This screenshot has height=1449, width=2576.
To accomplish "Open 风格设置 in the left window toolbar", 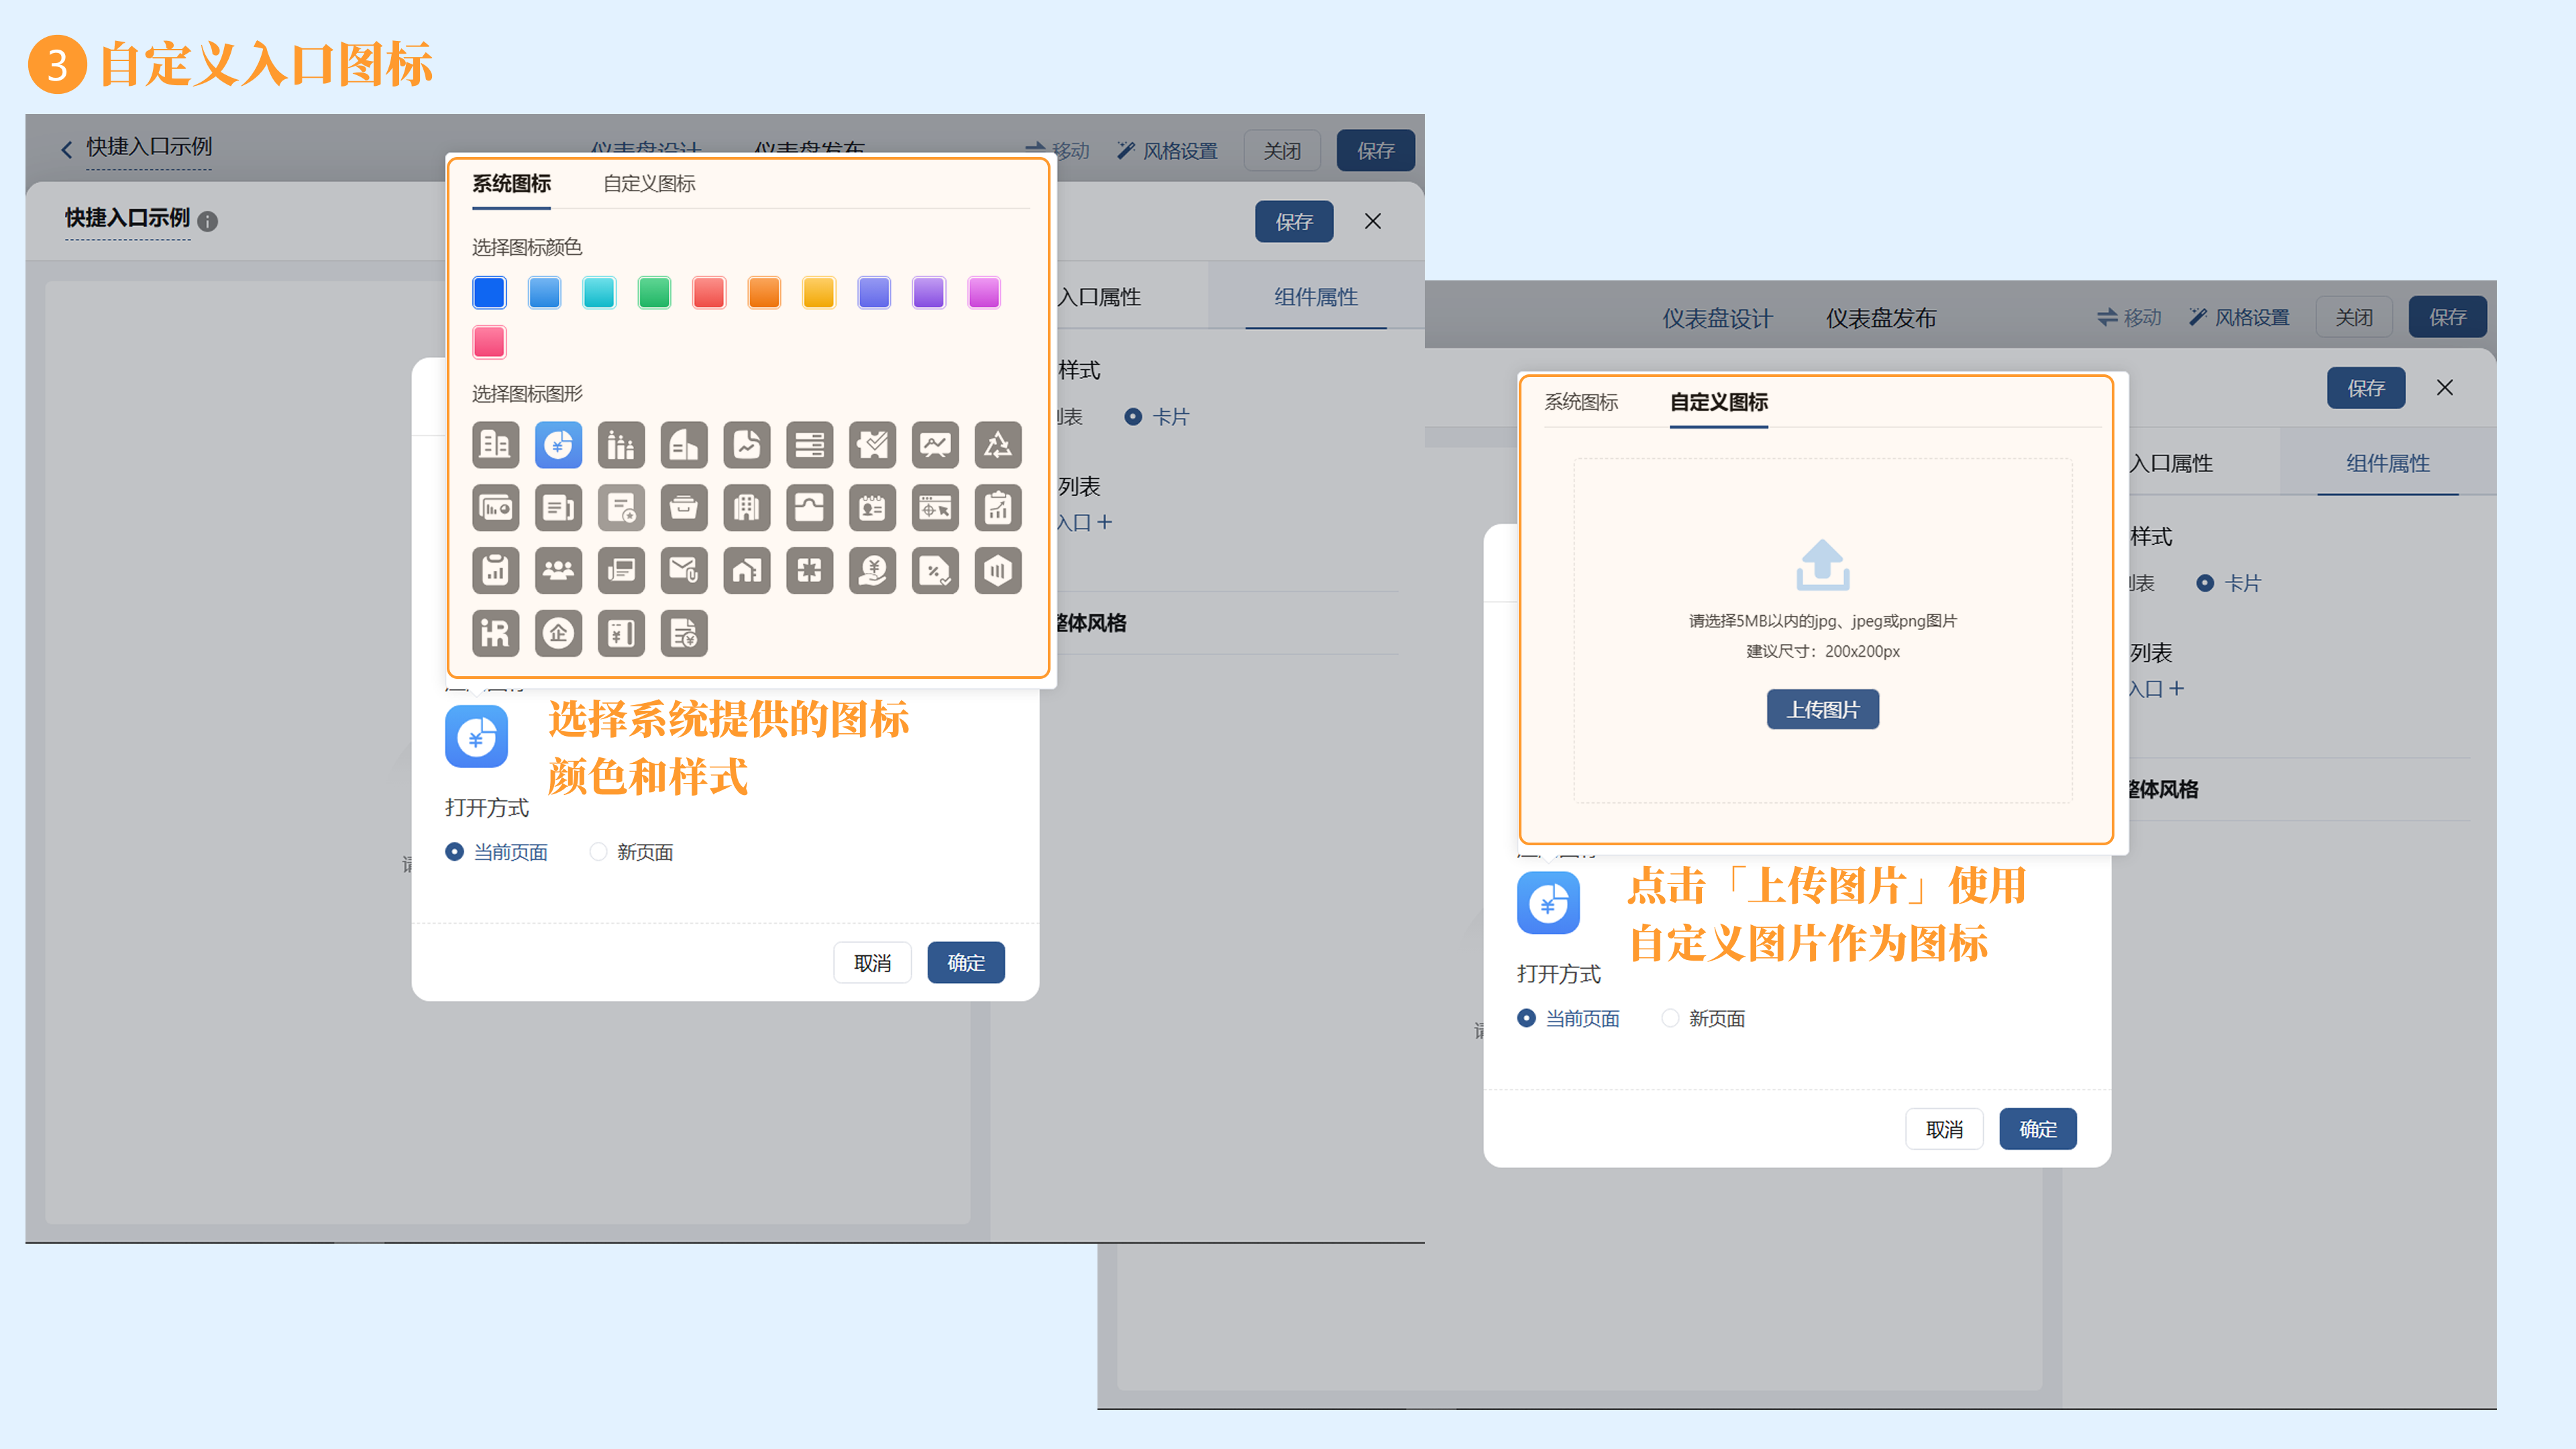I will (1167, 151).
